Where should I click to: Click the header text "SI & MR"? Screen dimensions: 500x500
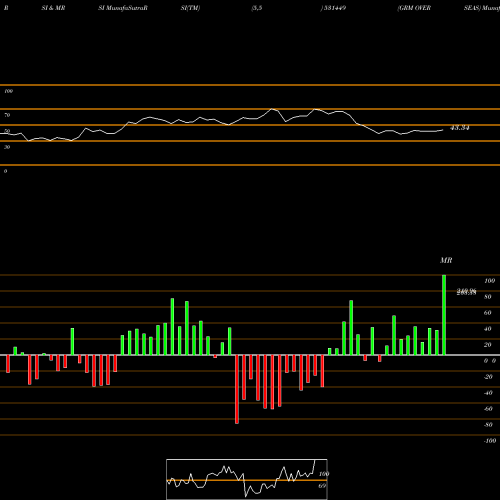pos(53,8)
